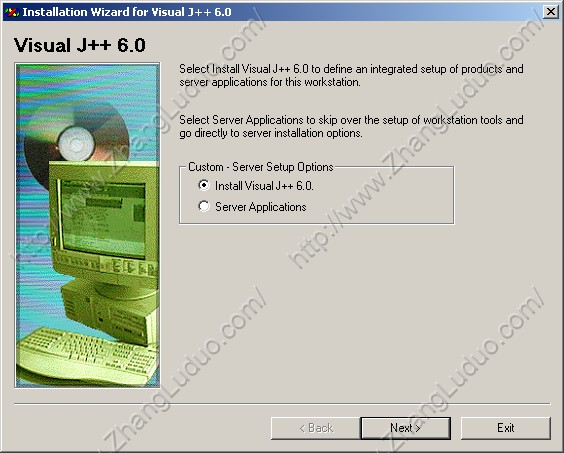Click the Next button
Image resolution: width=564 pixels, height=453 pixels.
[405, 428]
